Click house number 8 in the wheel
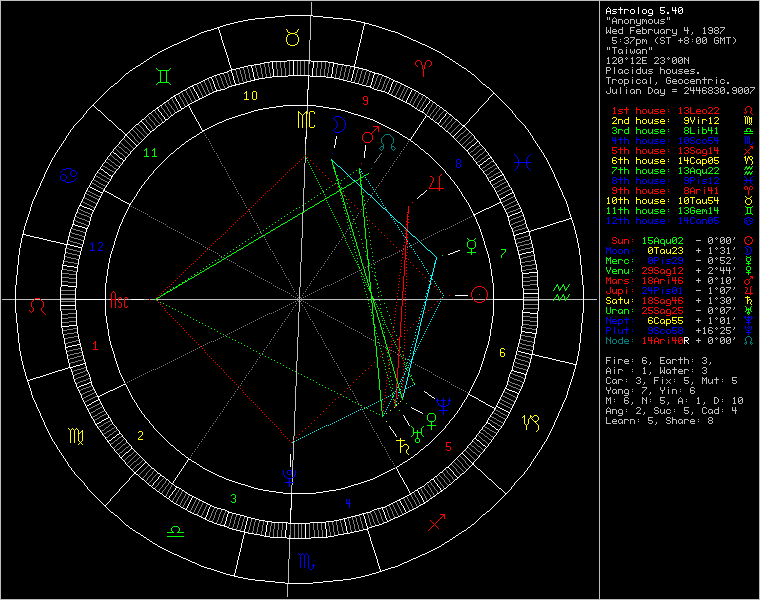Viewport: 760px width, 600px height. (458, 164)
